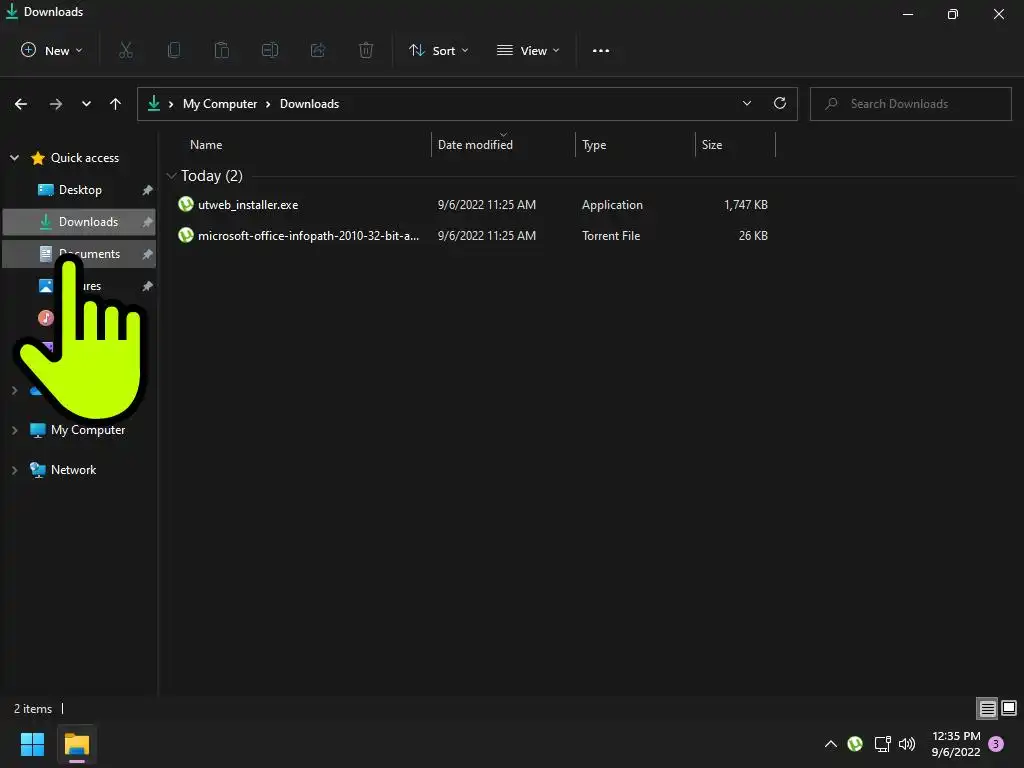Click the Delete trash can icon
Screen dimensions: 1024x768
(x=366, y=50)
